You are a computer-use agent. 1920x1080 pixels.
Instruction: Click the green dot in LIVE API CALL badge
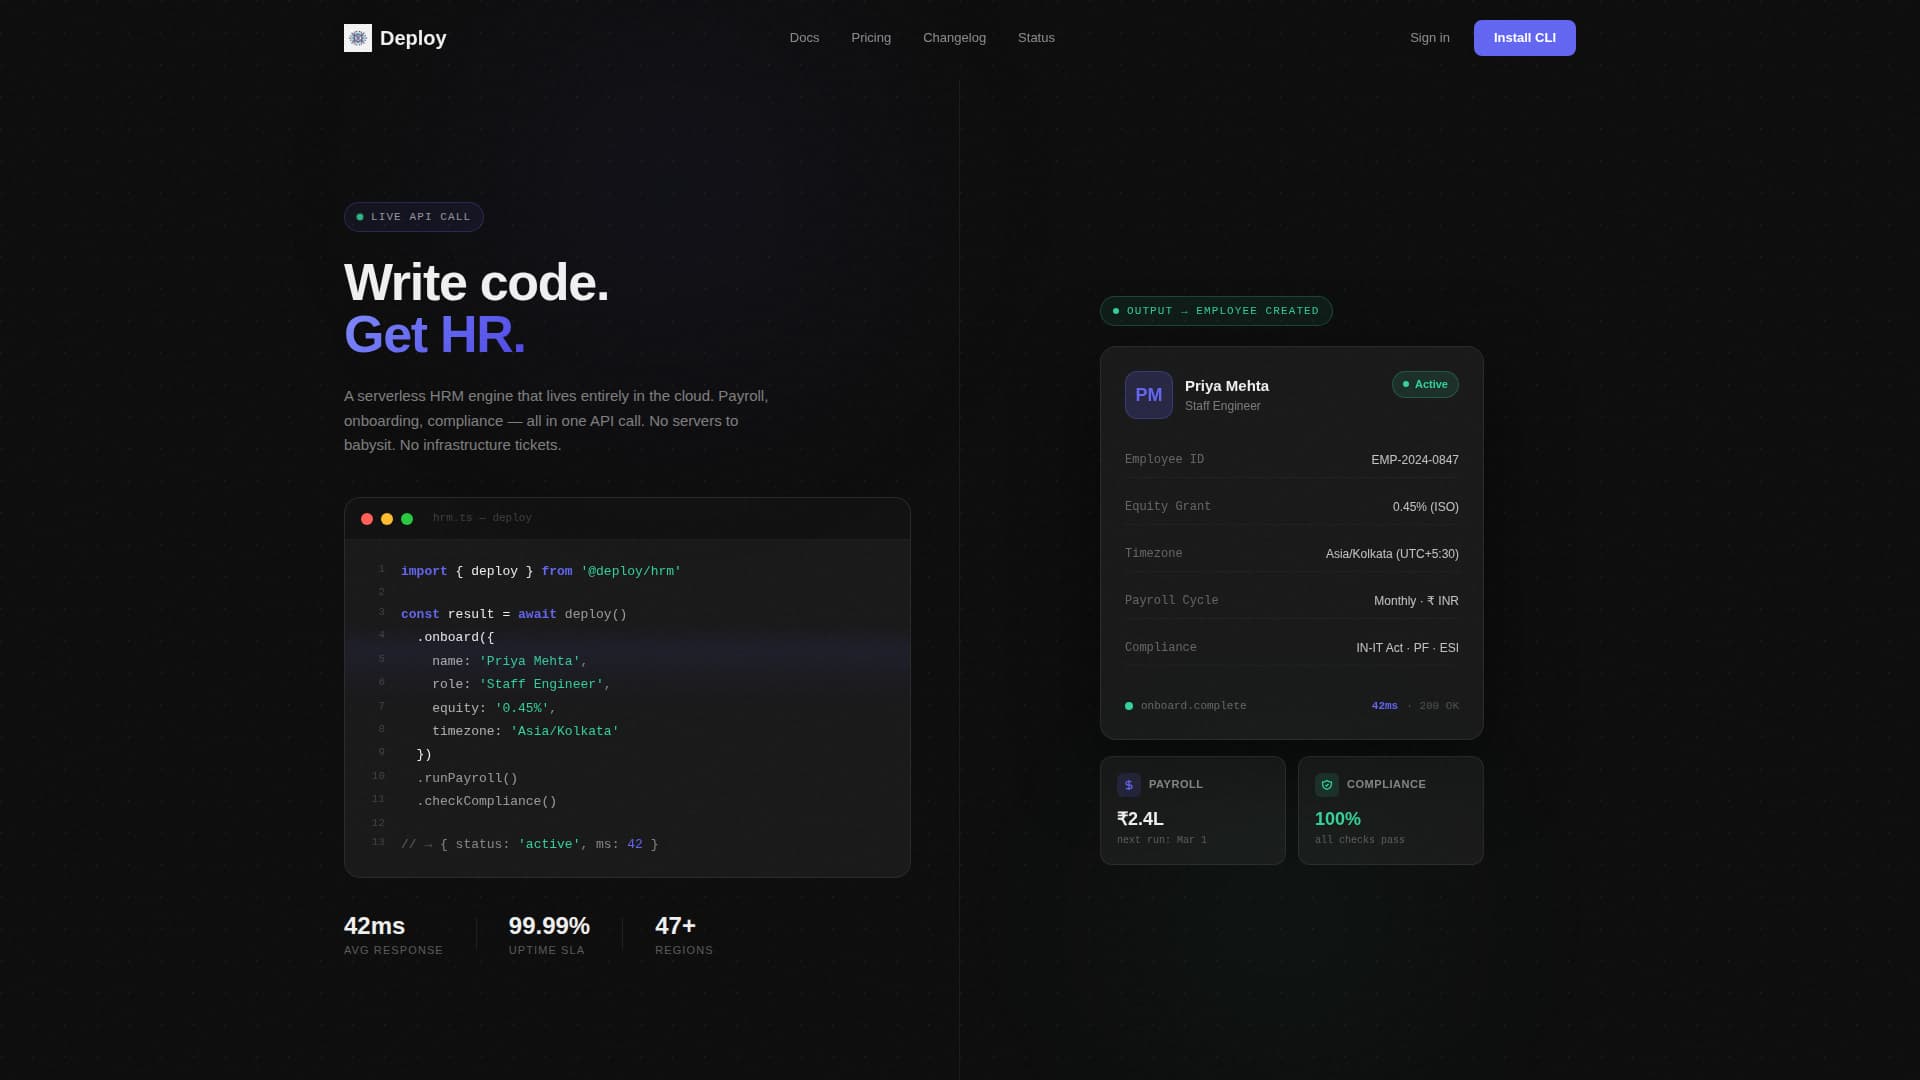(x=361, y=216)
